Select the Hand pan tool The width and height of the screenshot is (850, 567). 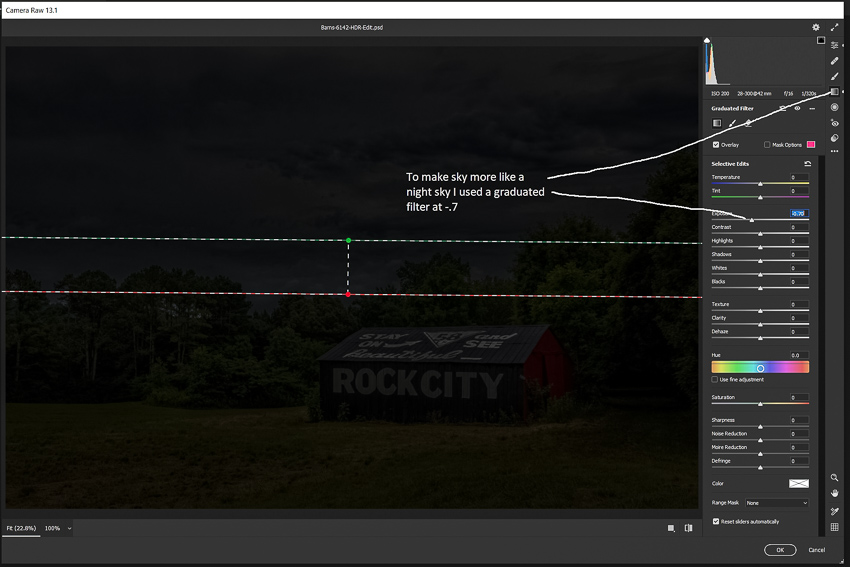pos(835,493)
